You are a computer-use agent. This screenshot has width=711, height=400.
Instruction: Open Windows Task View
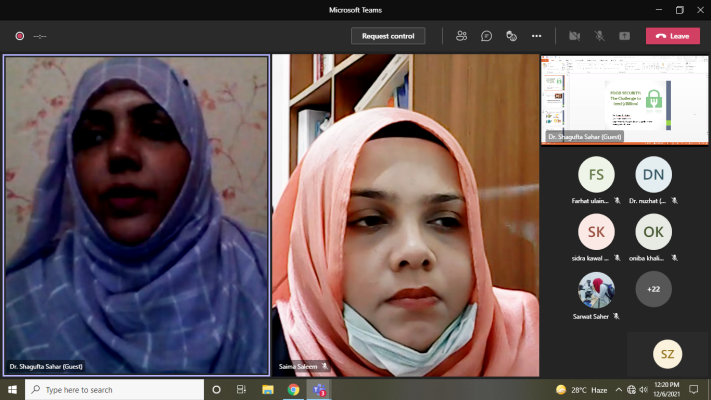point(241,389)
